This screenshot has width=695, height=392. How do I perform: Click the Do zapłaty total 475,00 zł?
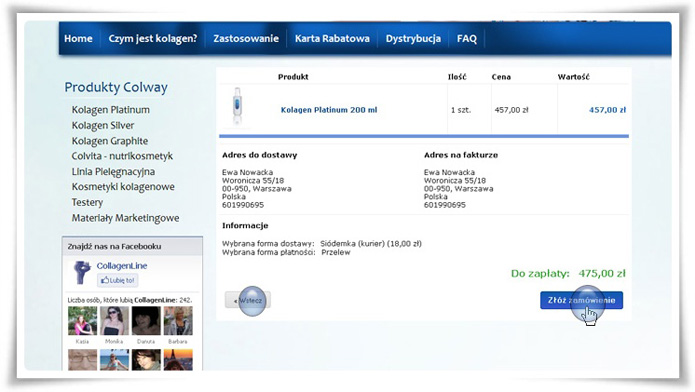568,274
